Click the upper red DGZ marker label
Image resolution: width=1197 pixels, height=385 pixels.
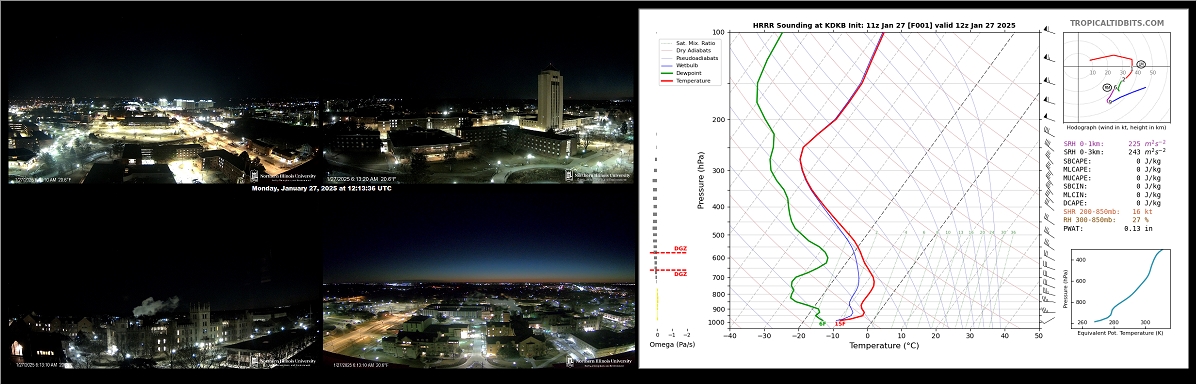point(680,249)
